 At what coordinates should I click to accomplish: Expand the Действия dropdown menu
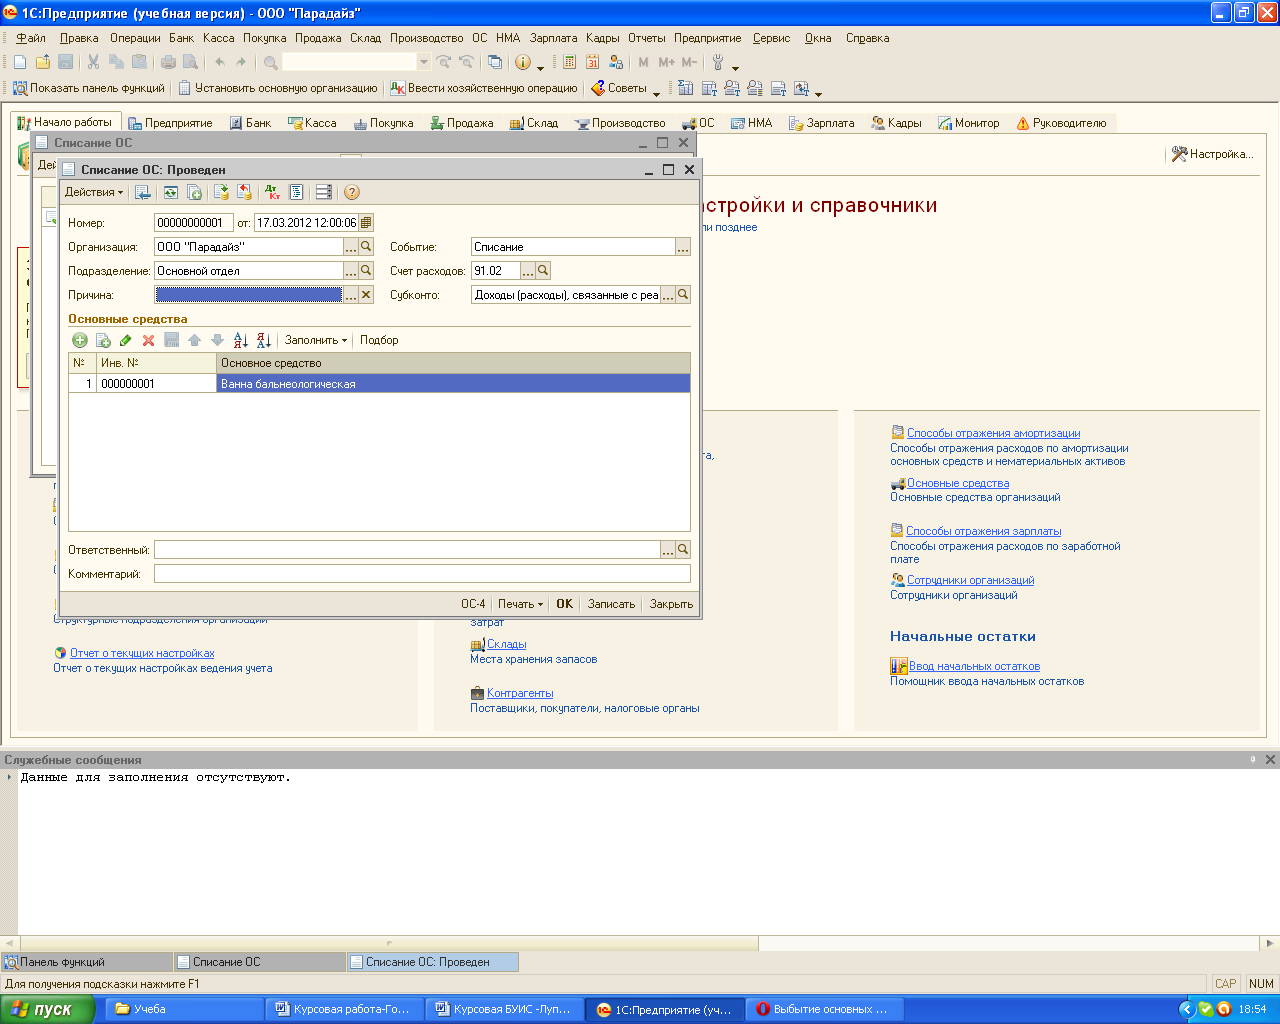click(94, 192)
